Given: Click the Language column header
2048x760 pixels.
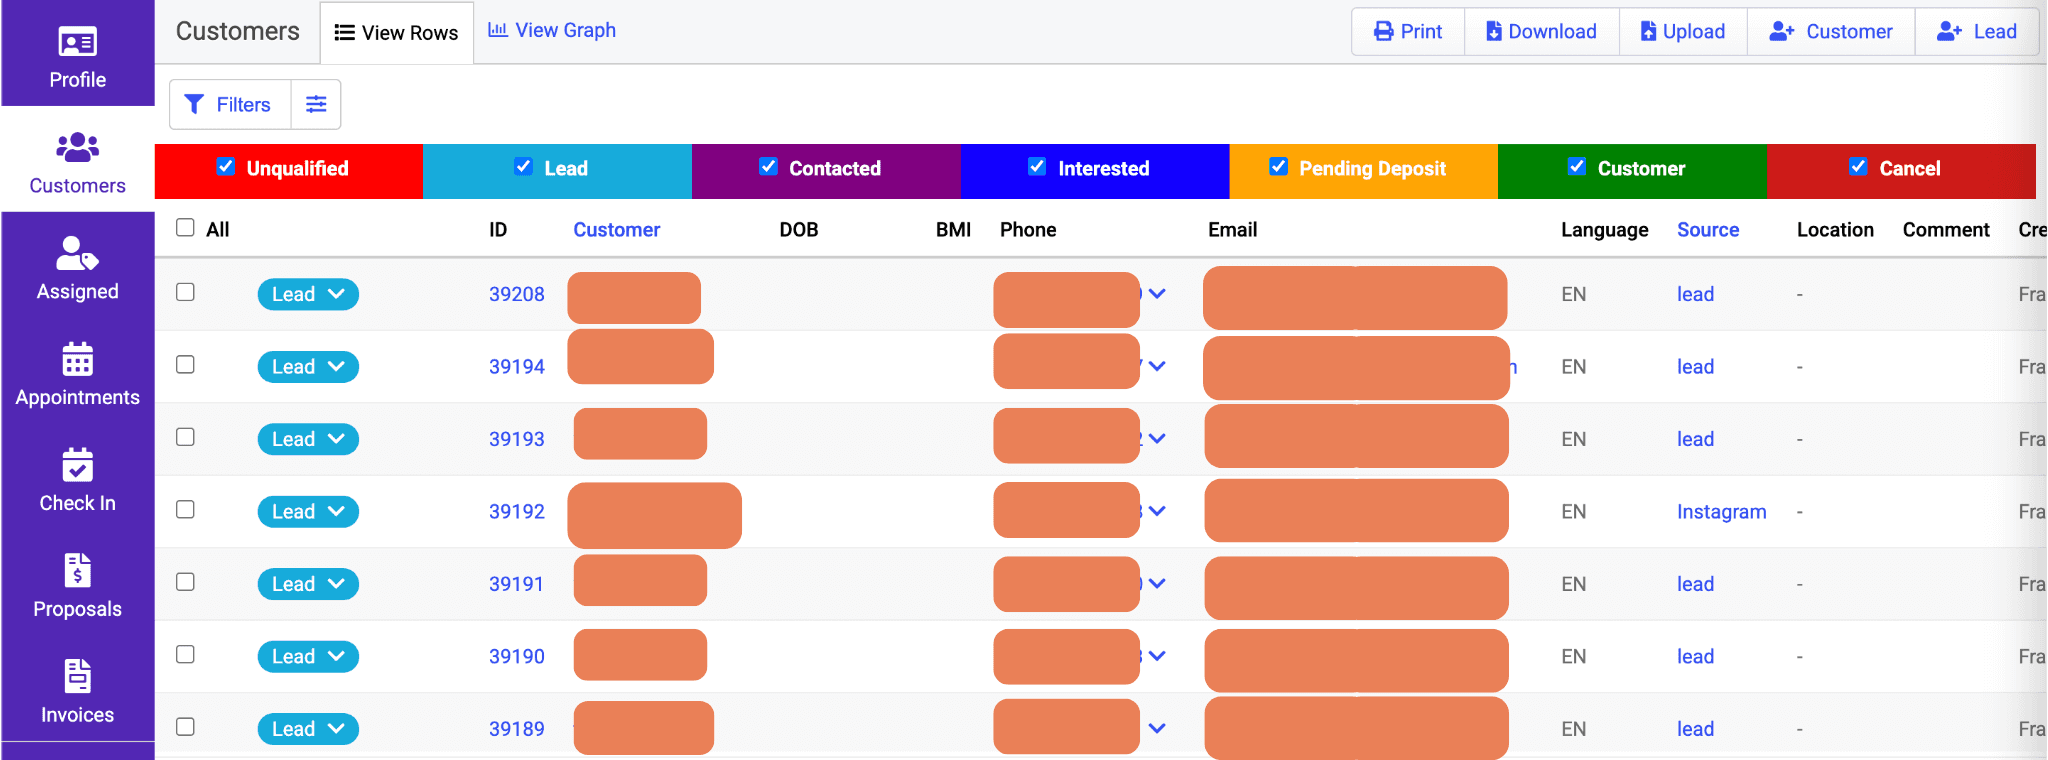Looking at the screenshot, I should pos(1604,230).
